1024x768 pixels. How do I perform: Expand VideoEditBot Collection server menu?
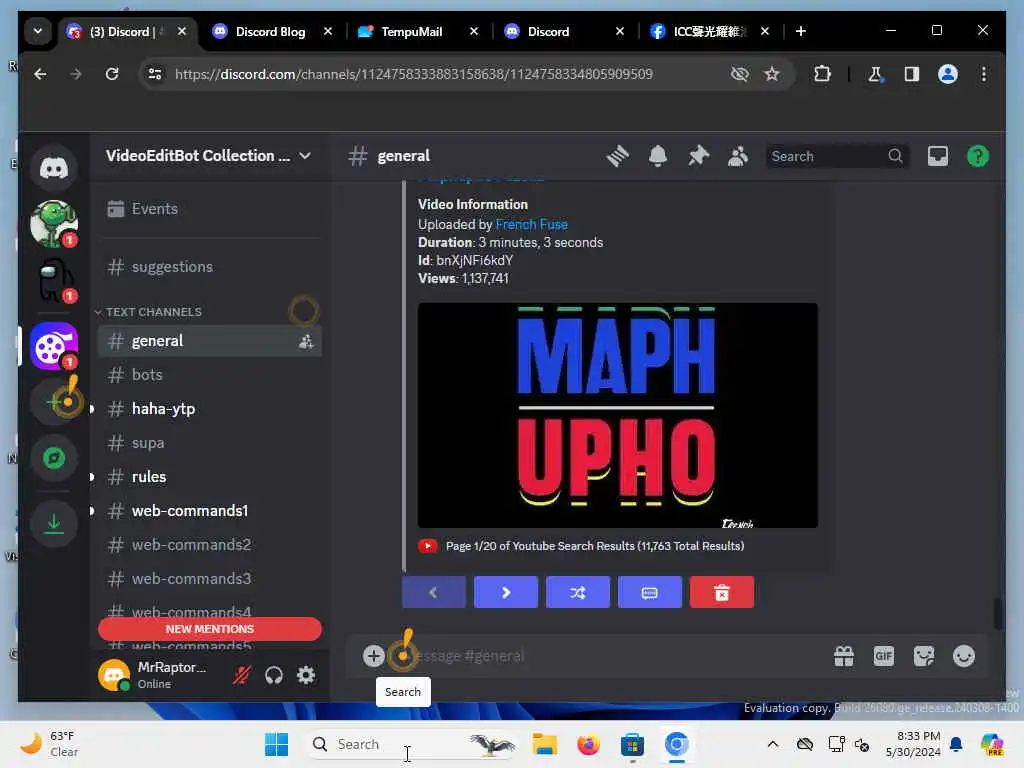click(208, 155)
